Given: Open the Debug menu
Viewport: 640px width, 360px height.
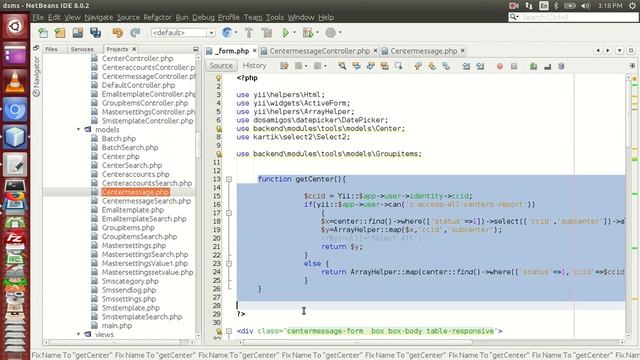Looking at the screenshot, I should (203, 17).
